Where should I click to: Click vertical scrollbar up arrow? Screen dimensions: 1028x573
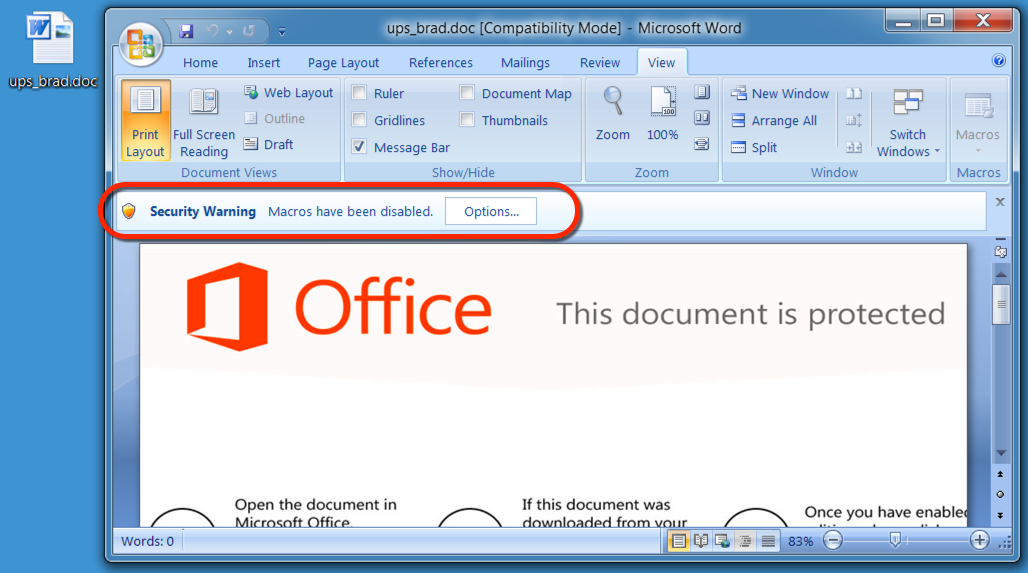click(x=1000, y=273)
